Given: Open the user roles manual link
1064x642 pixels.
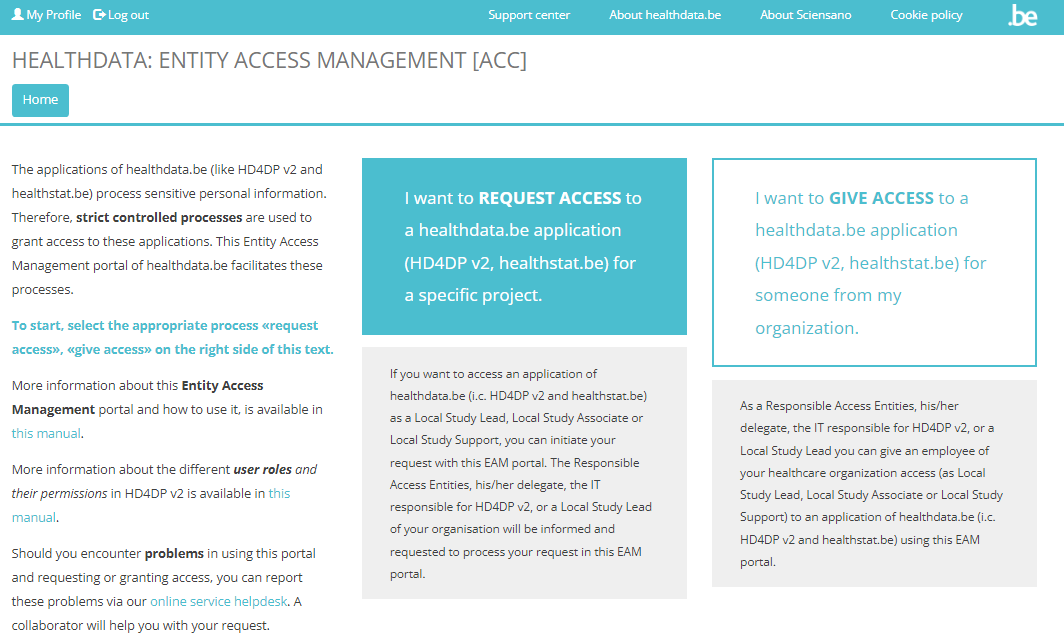Looking at the screenshot, I should (x=279, y=493).
